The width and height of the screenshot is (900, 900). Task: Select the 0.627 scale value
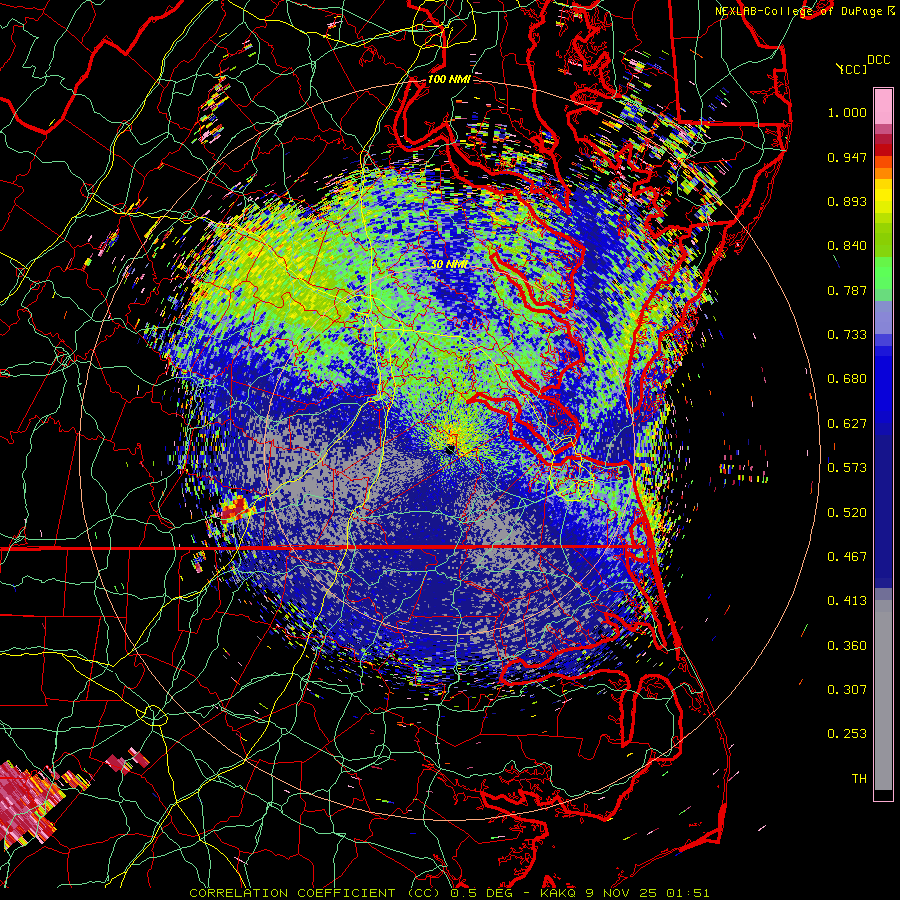point(847,424)
